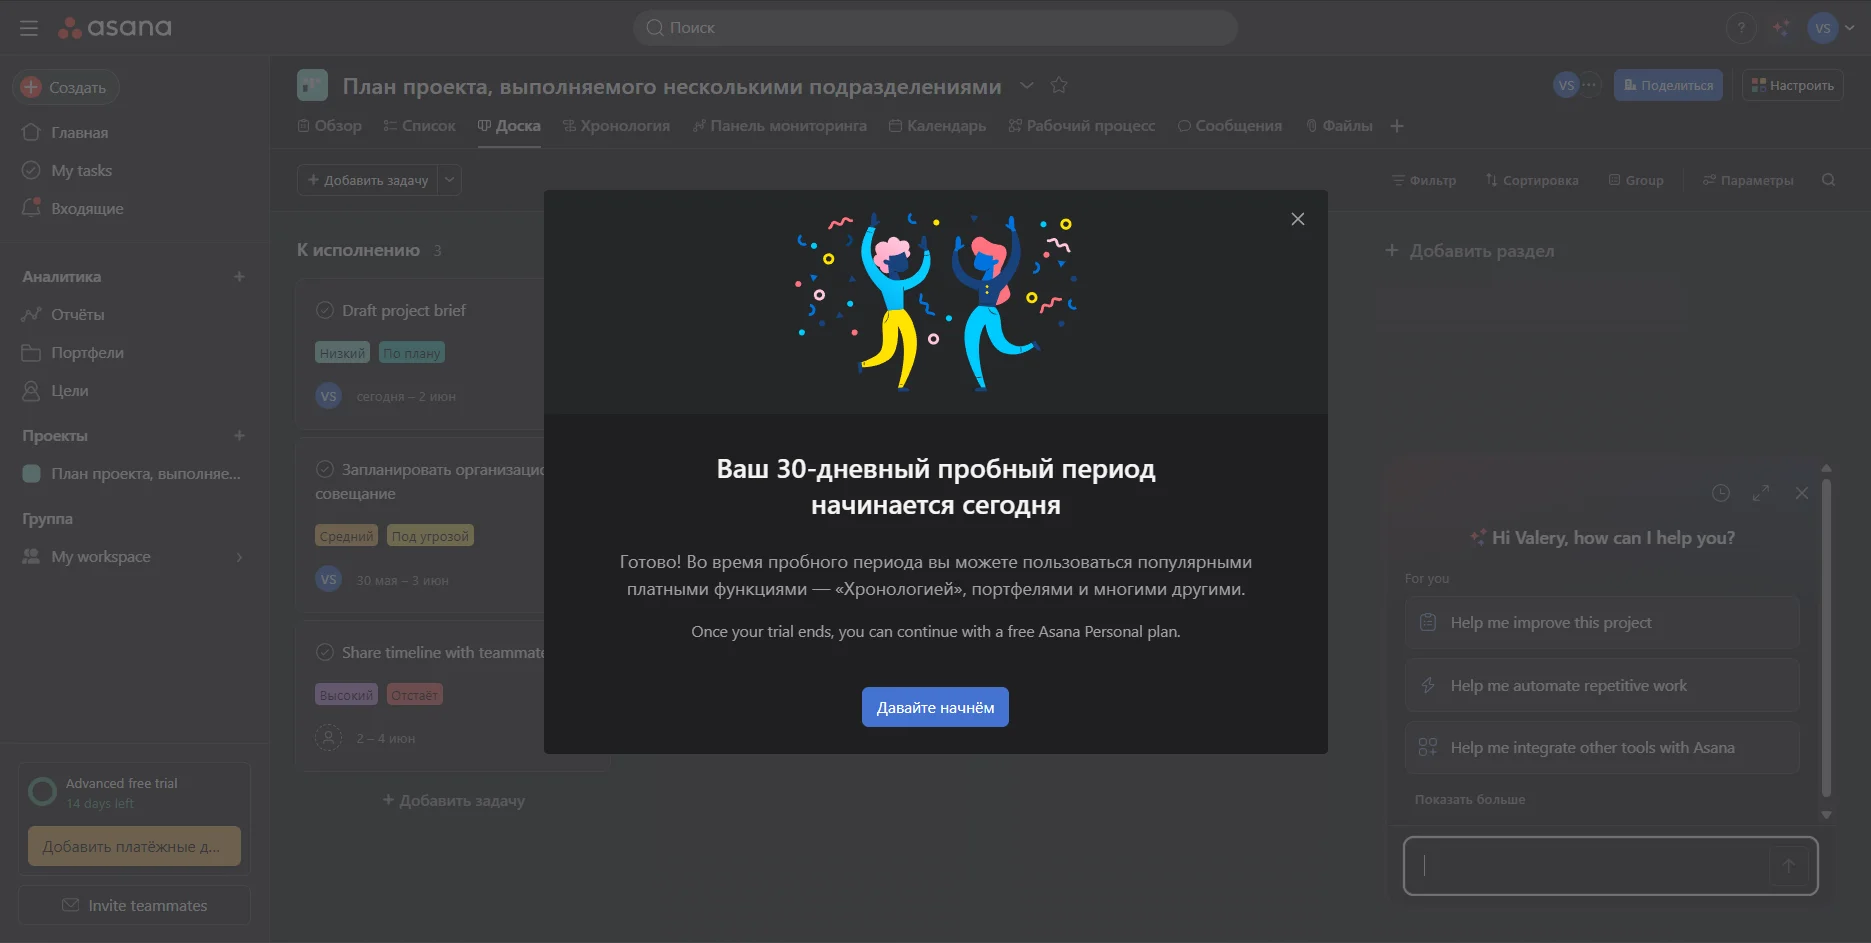
Task: Close the trial period dialog
Action: coord(1298,219)
